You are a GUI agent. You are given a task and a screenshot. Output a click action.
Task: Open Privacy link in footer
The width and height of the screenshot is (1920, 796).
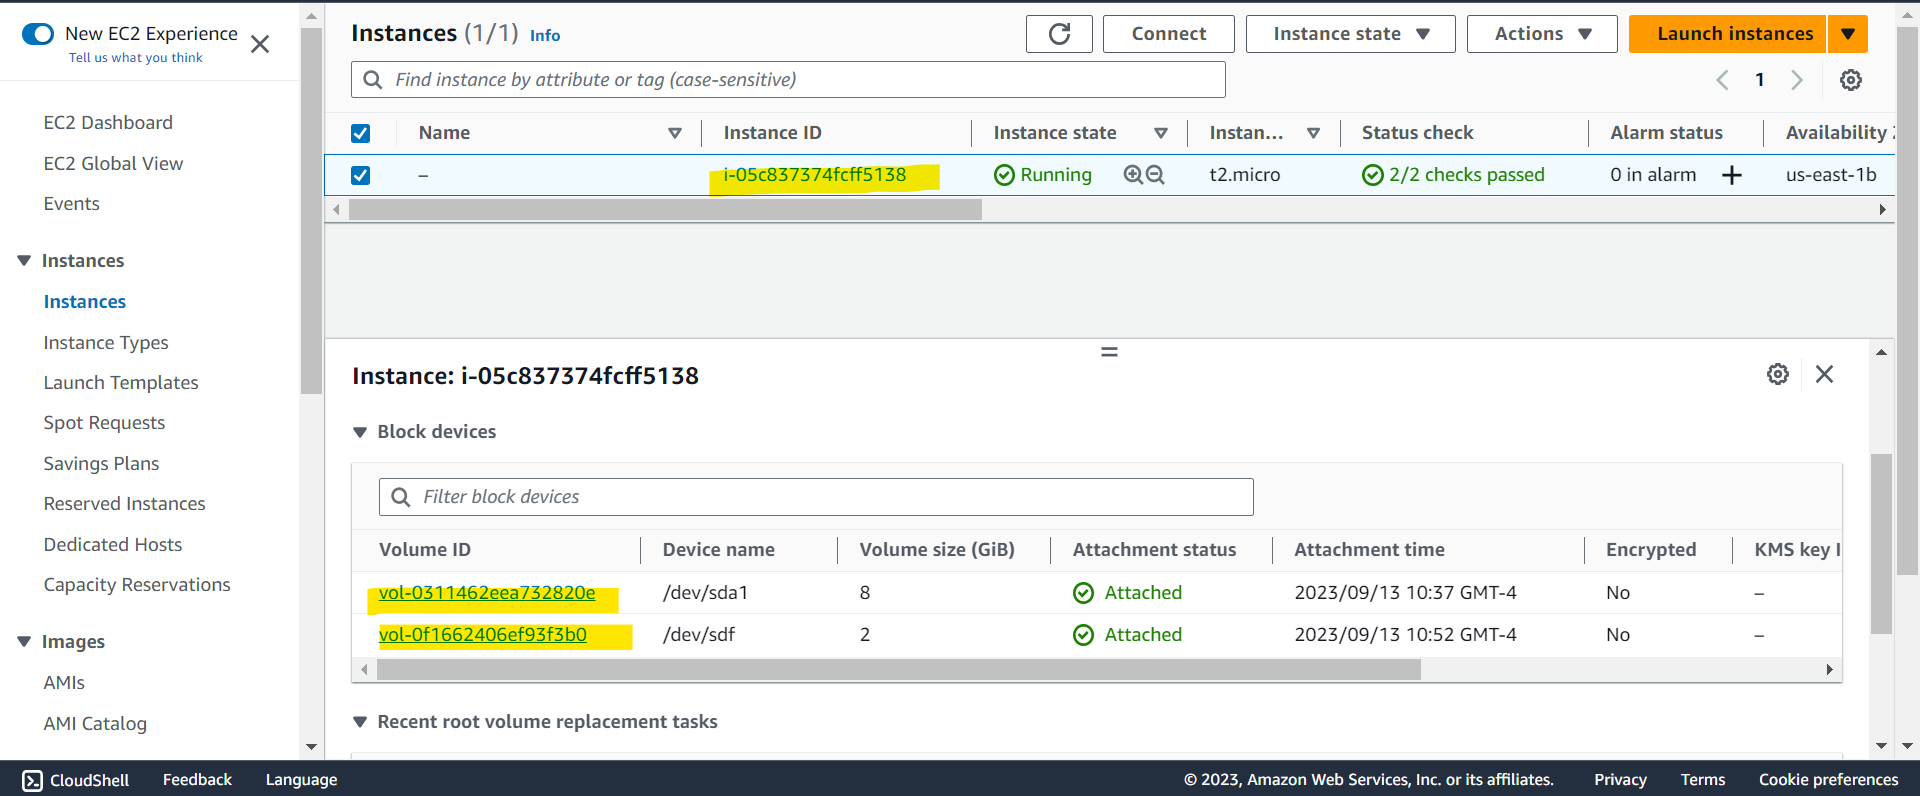point(1620,780)
